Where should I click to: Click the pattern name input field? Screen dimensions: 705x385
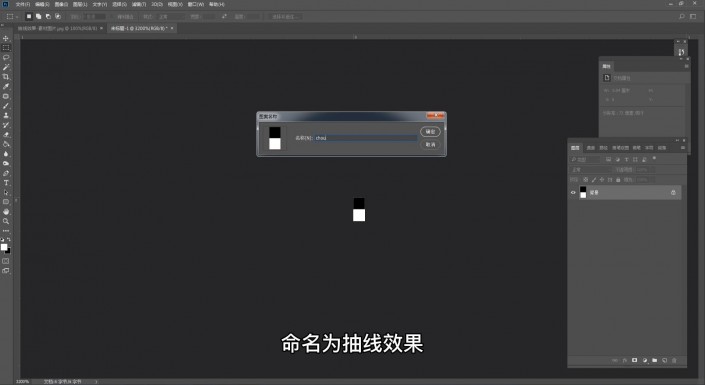coord(366,138)
